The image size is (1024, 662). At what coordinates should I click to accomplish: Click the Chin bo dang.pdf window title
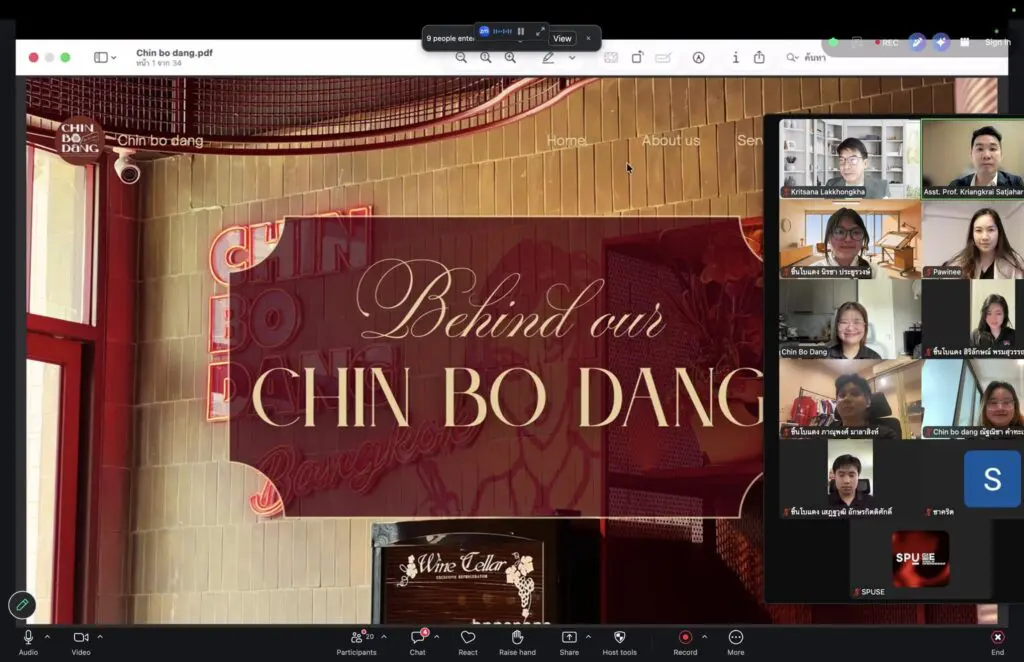pos(174,53)
